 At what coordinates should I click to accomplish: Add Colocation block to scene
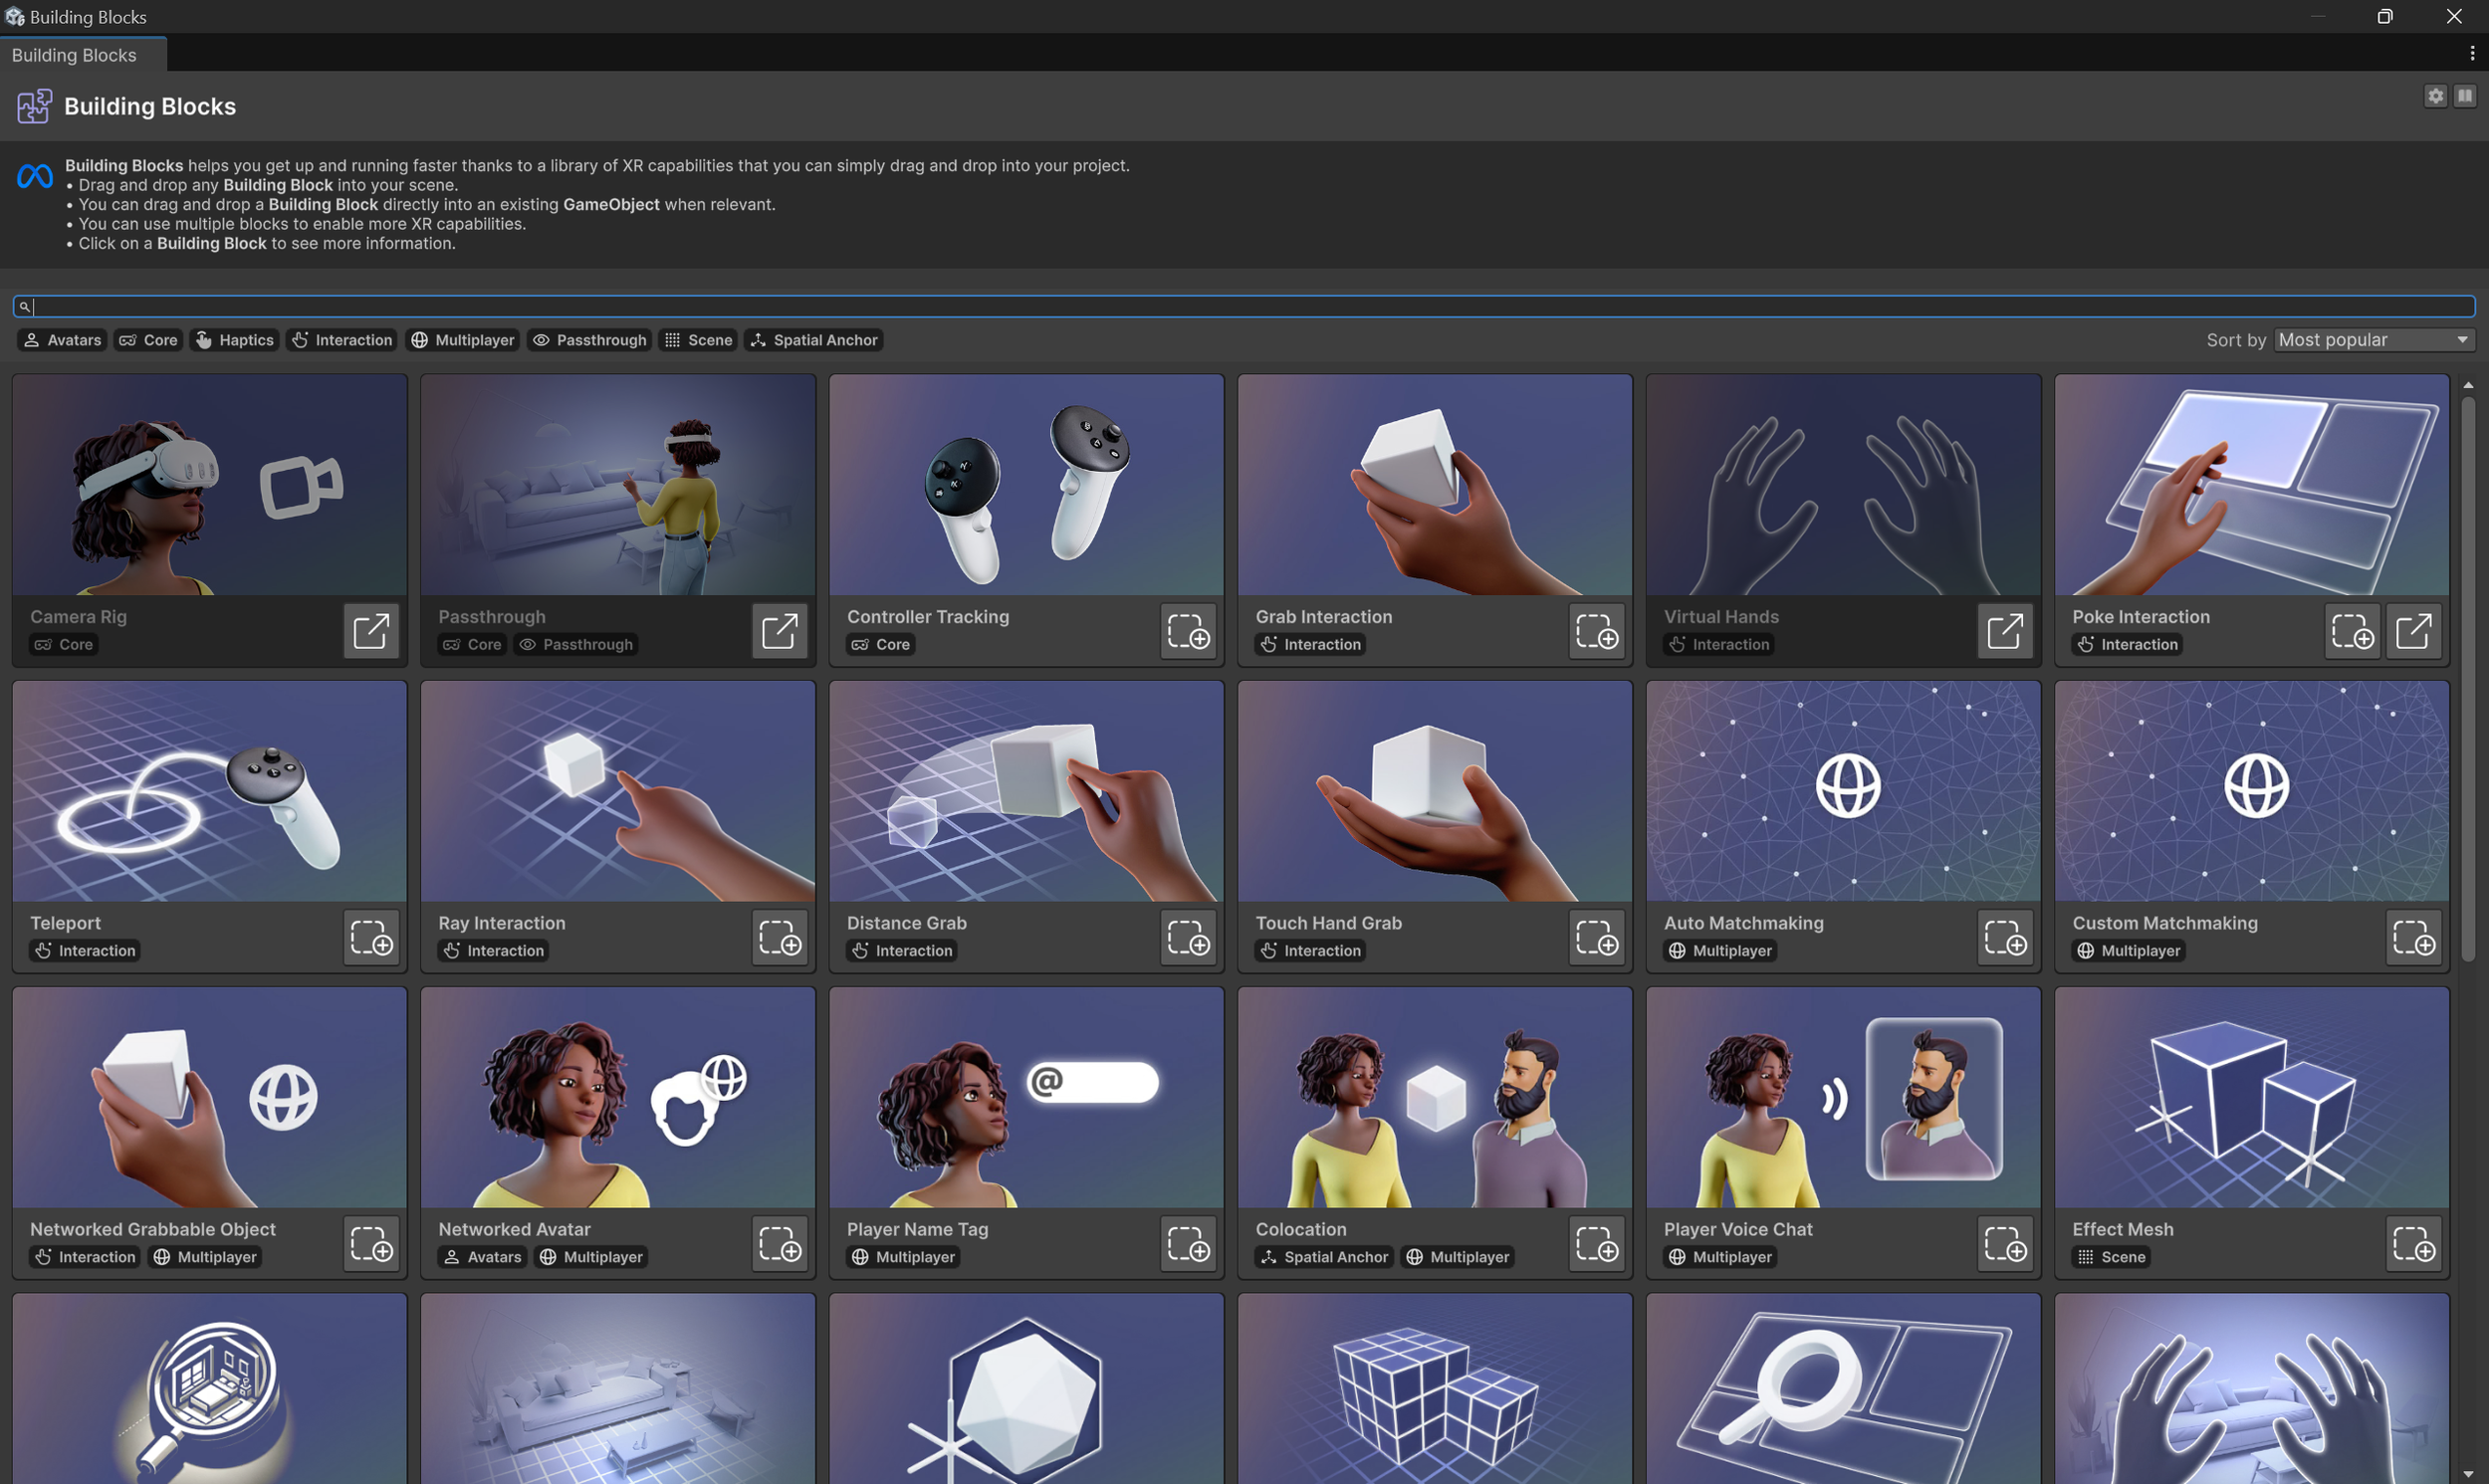(x=1596, y=1243)
